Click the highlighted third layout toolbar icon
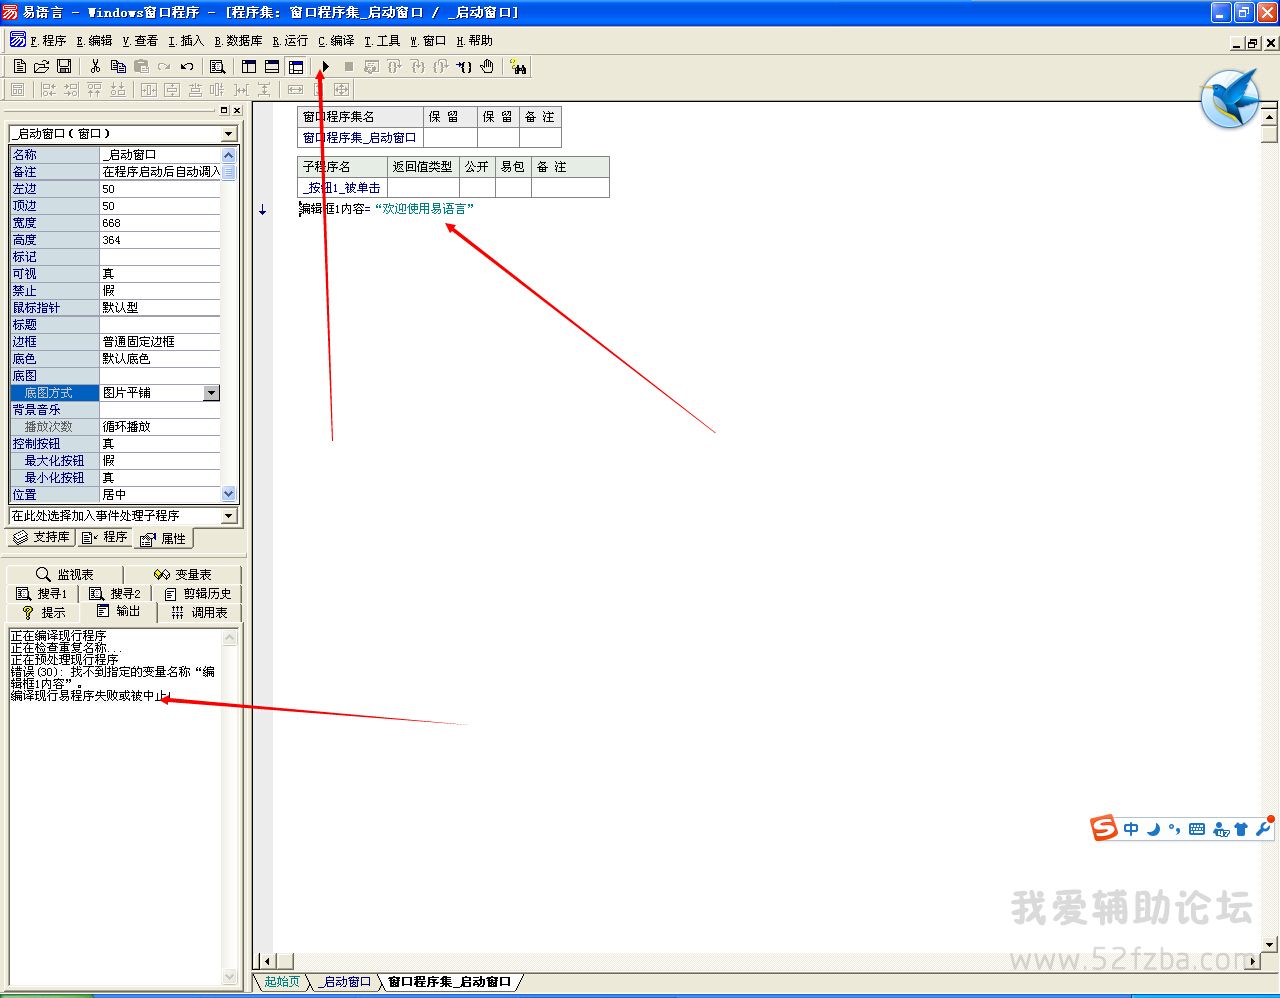The height and width of the screenshot is (998, 1280). (x=296, y=66)
